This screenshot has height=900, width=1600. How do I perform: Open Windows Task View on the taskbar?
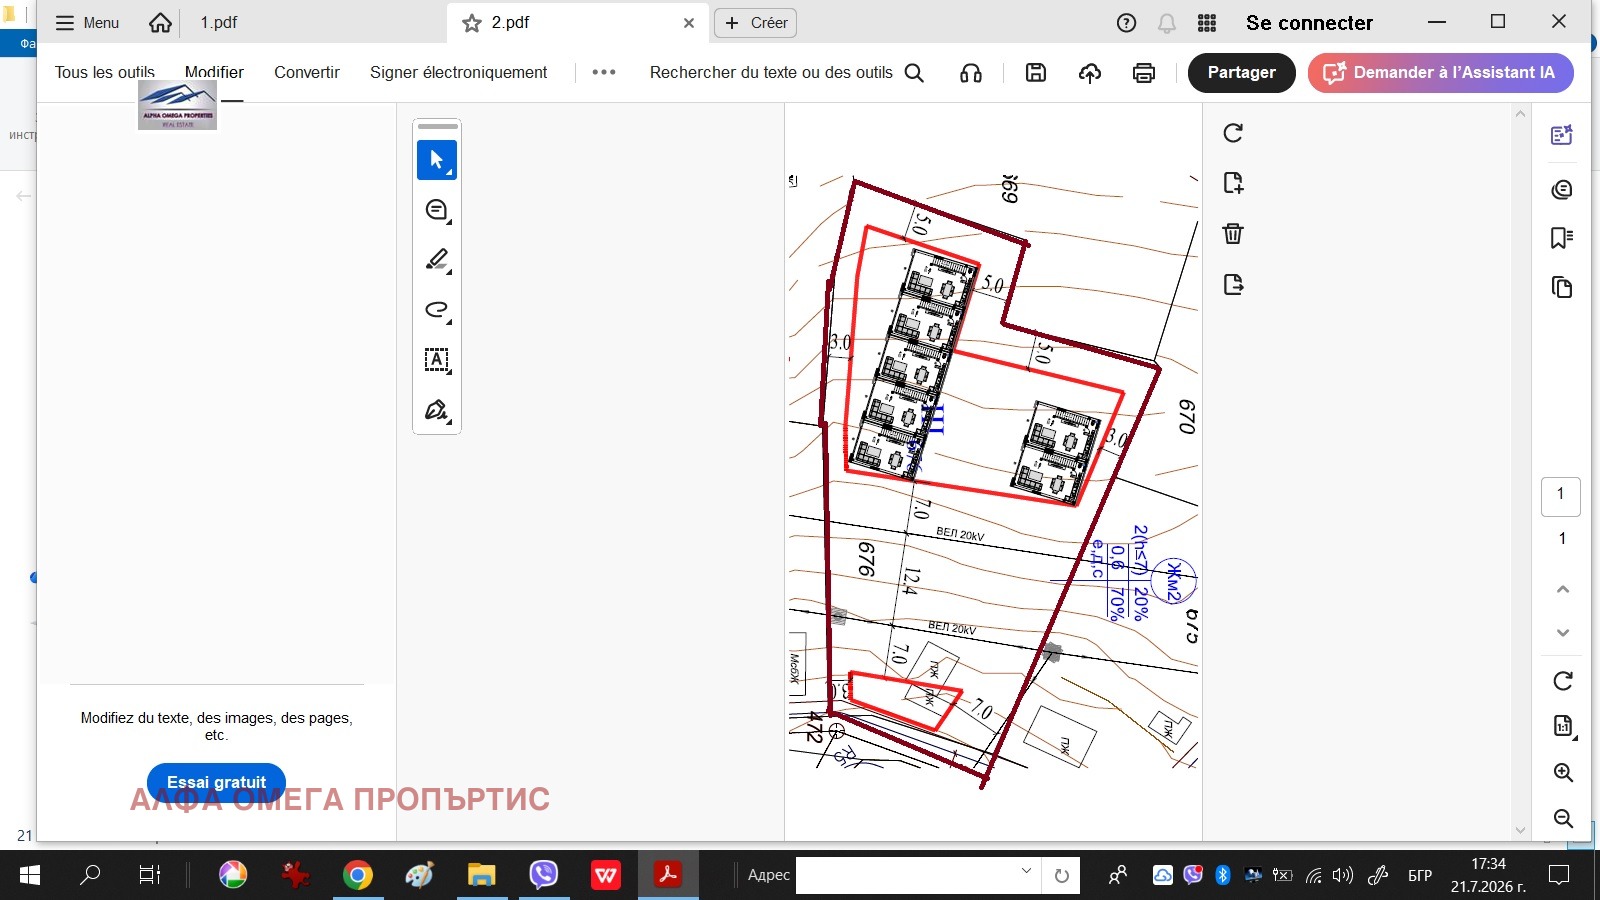149,875
